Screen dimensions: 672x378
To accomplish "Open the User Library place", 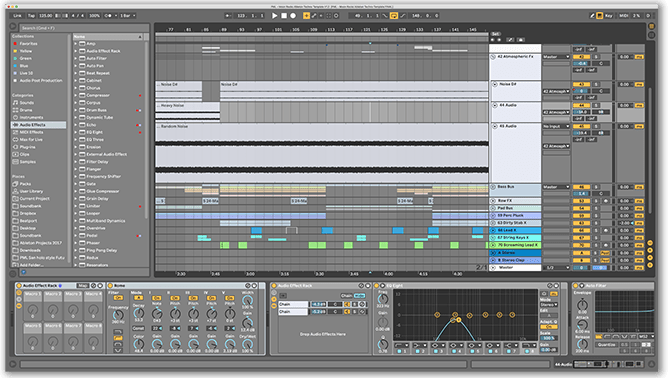I will coord(31,191).
